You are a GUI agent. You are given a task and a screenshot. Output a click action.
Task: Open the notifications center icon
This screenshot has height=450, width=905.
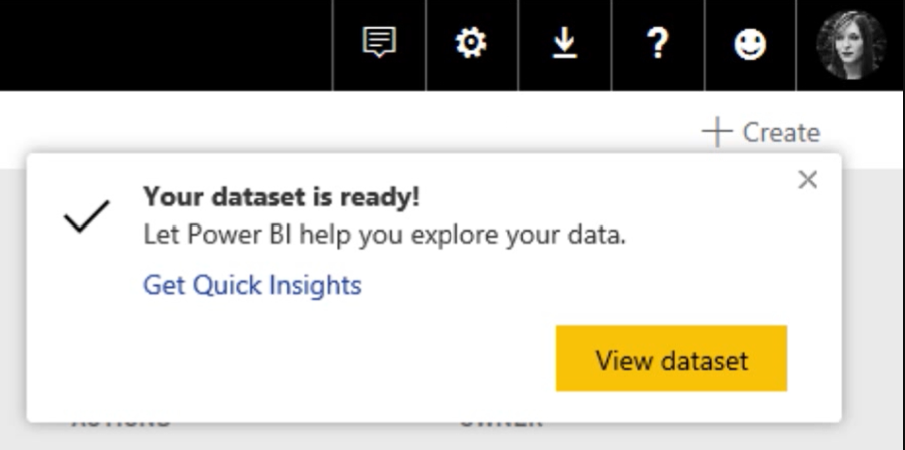point(379,43)
